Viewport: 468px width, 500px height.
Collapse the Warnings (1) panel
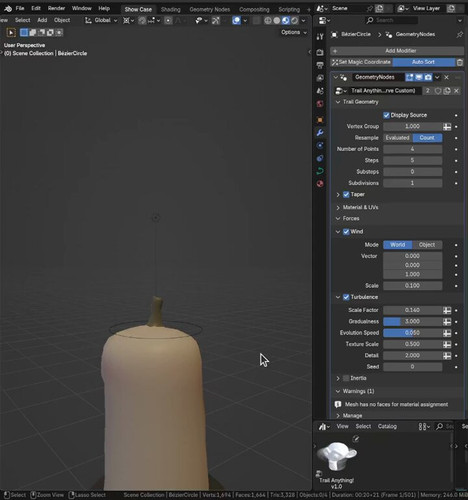[338, 392]
